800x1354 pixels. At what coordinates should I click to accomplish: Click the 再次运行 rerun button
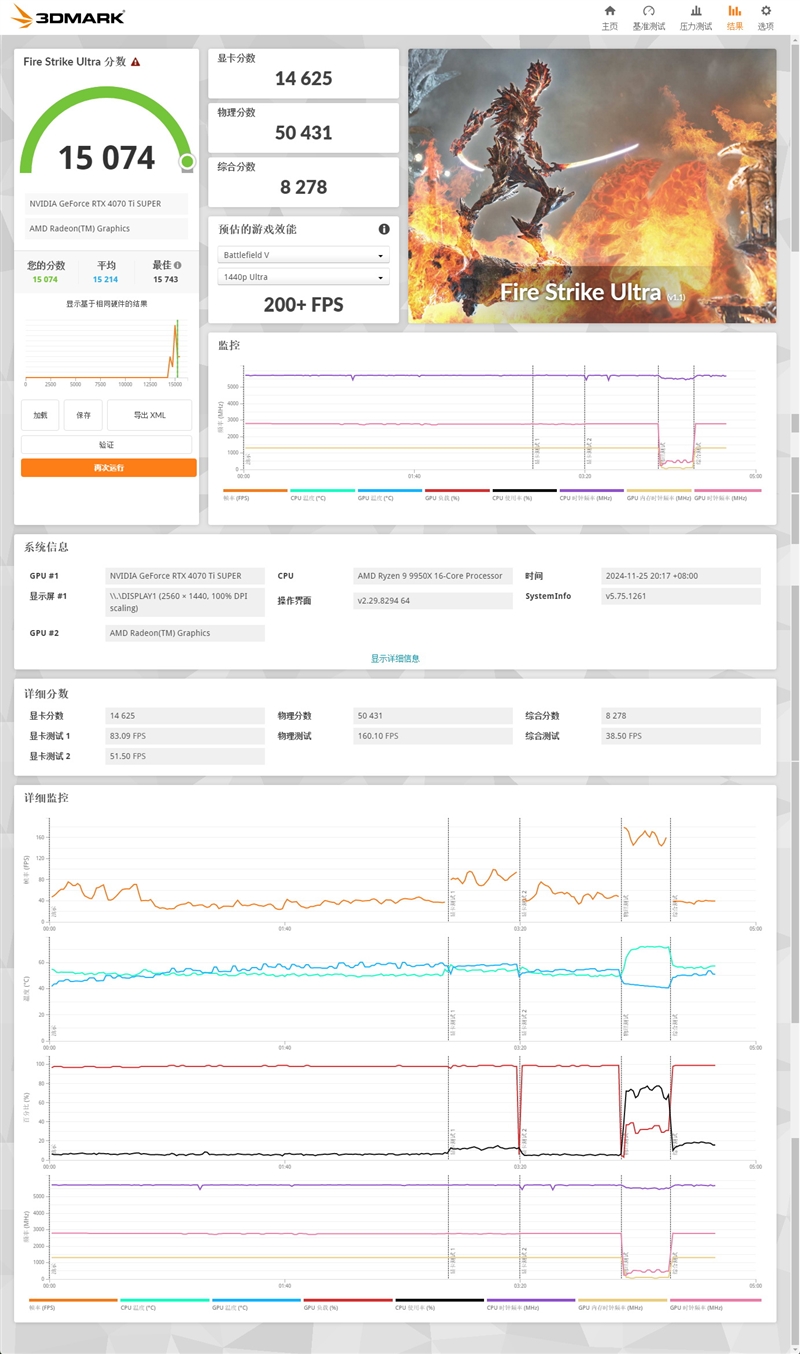click(x=109, y=466)
